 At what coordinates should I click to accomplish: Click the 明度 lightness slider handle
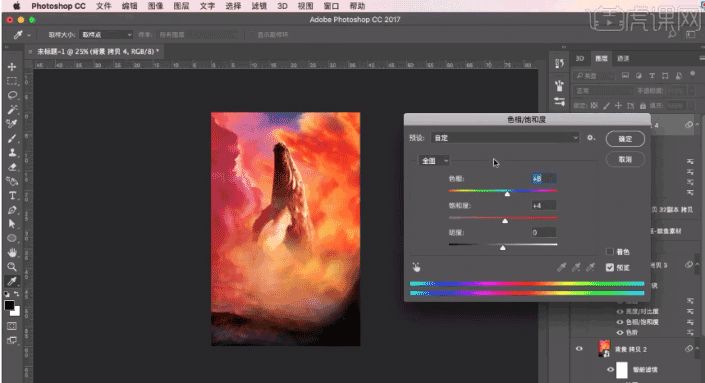coord(503,248)
